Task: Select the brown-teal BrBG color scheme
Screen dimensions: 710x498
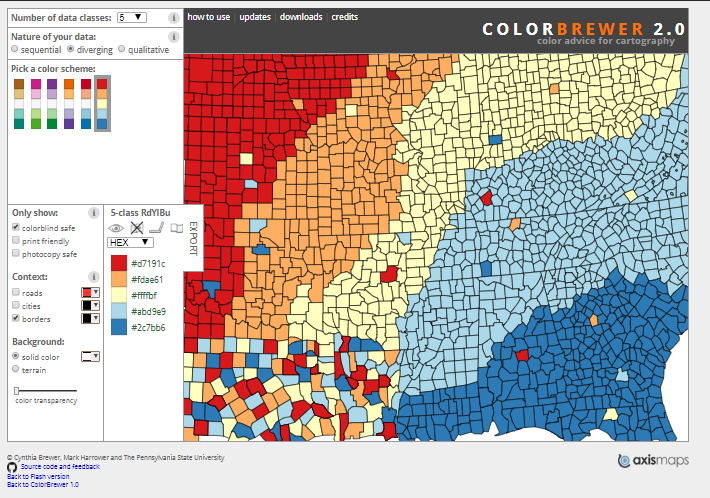Action: [19, 104]
